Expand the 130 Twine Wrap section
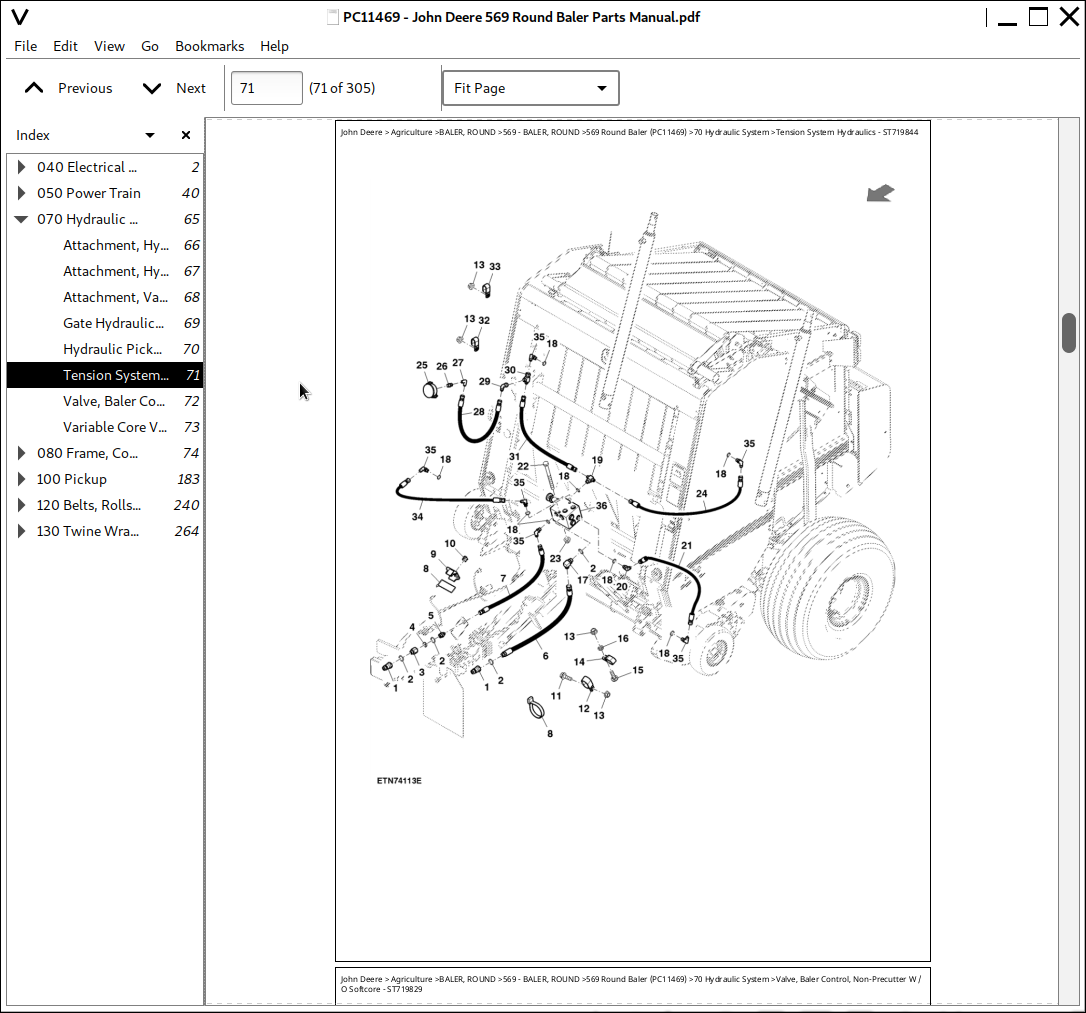1086x1013 pixels. [21, 531]
